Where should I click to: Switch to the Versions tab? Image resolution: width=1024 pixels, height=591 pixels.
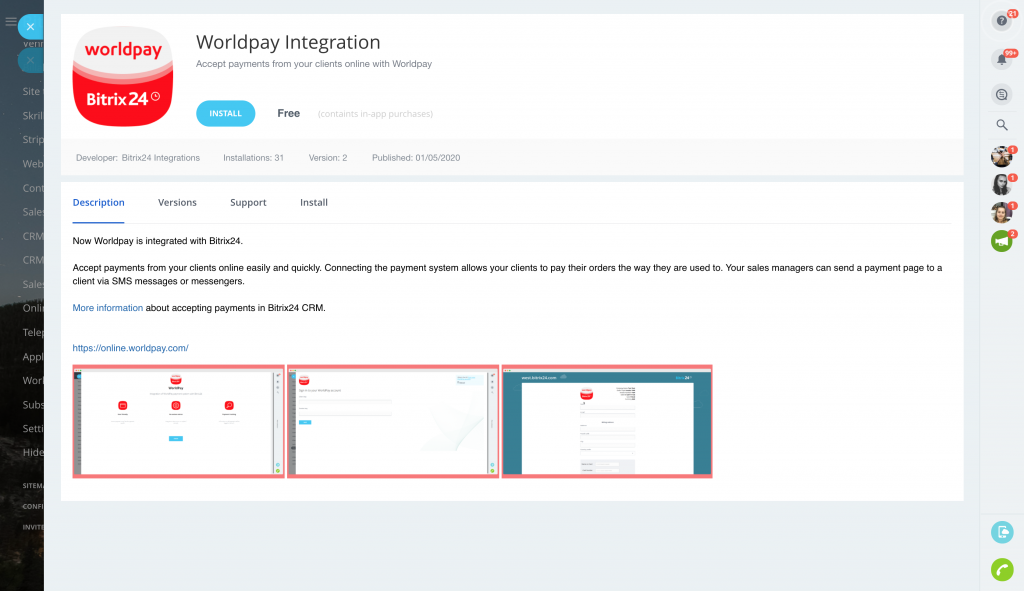[x=177, y=202]
